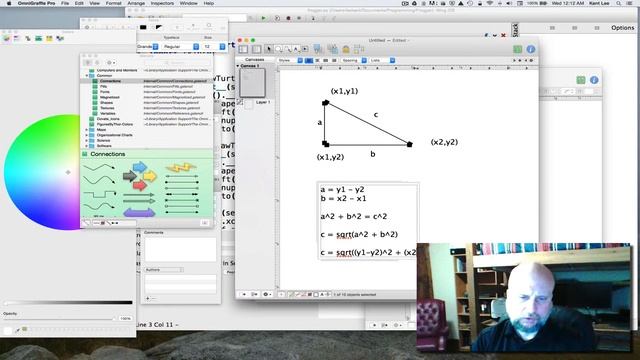Toggle the left sidebar view button
The width and height of the screenshot is (640, 360).
243,49
